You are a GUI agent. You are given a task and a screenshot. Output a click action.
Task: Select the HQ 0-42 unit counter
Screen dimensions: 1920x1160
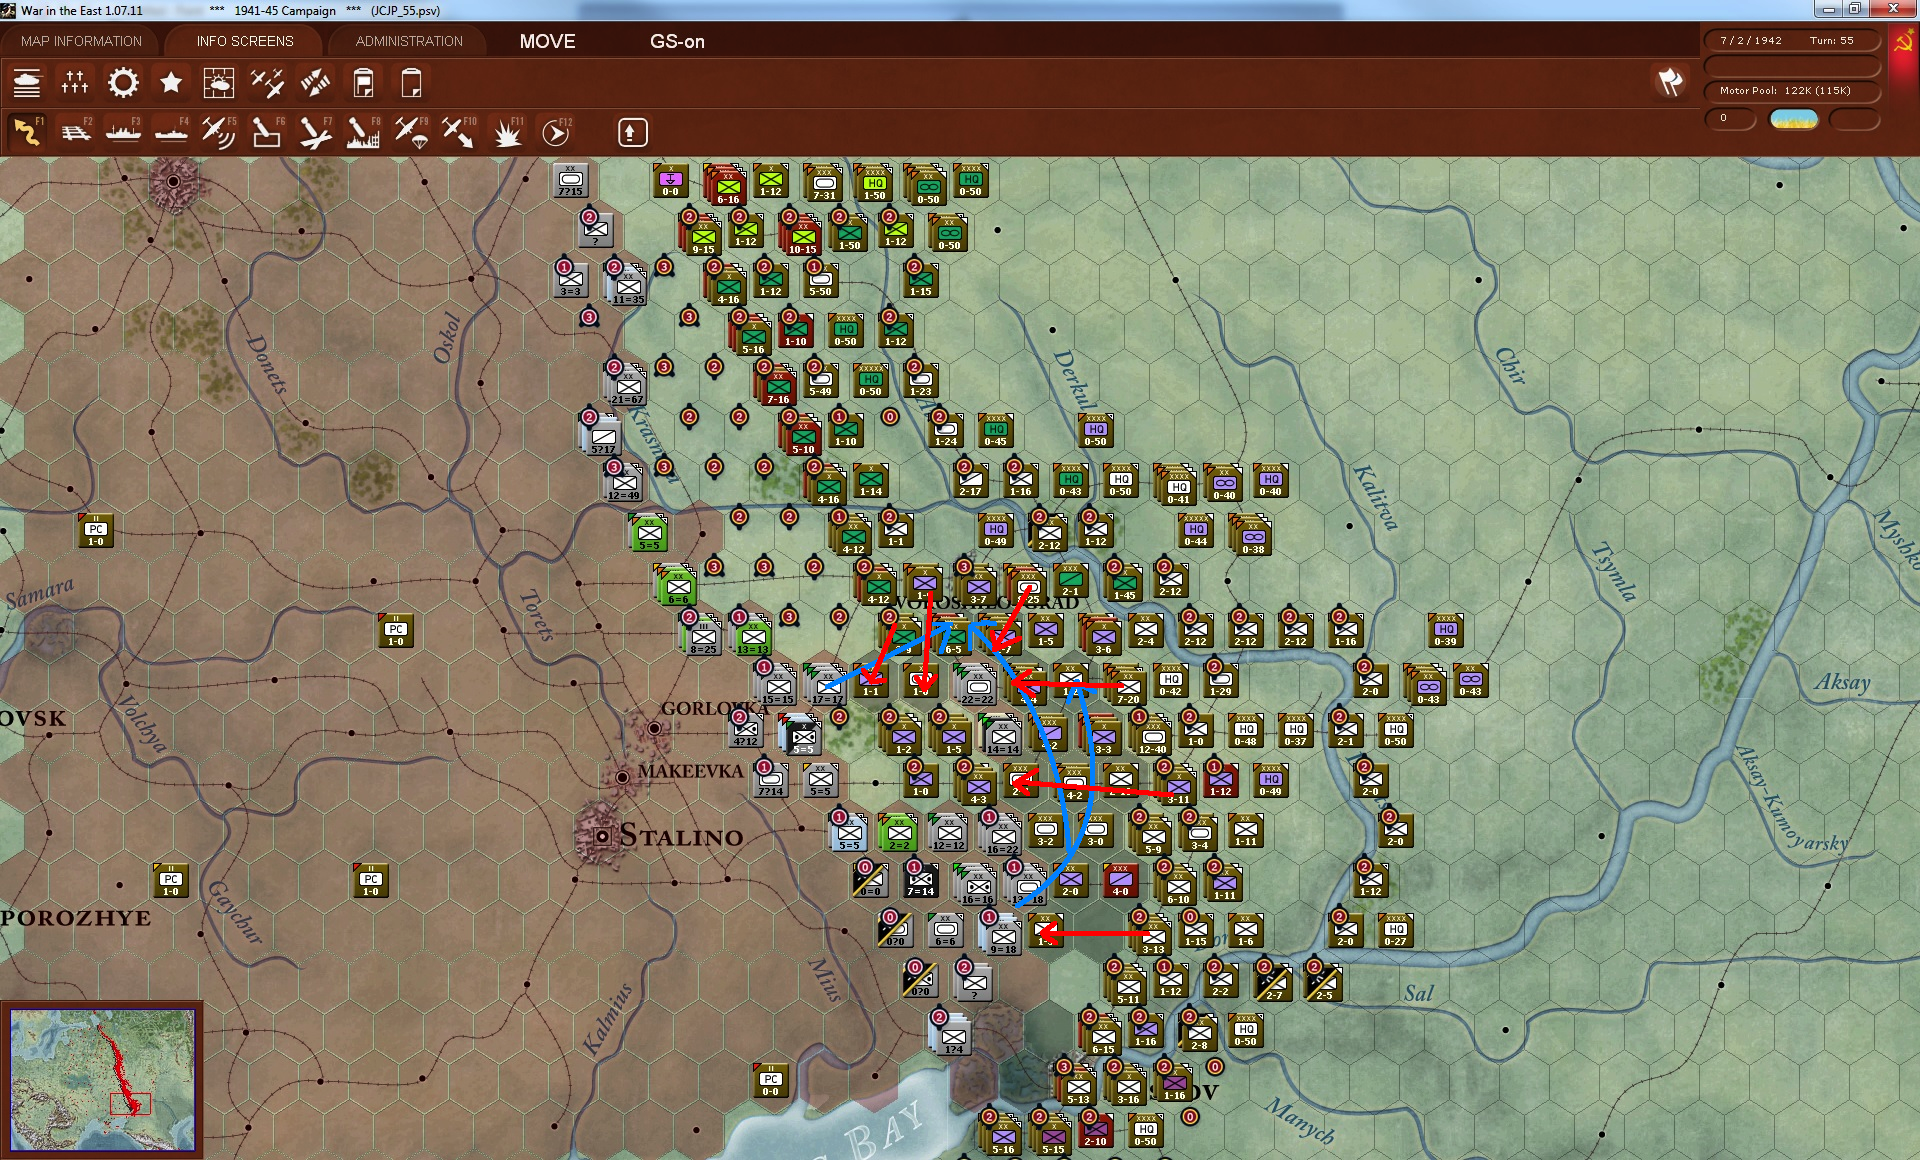(x=1170, y=681)
